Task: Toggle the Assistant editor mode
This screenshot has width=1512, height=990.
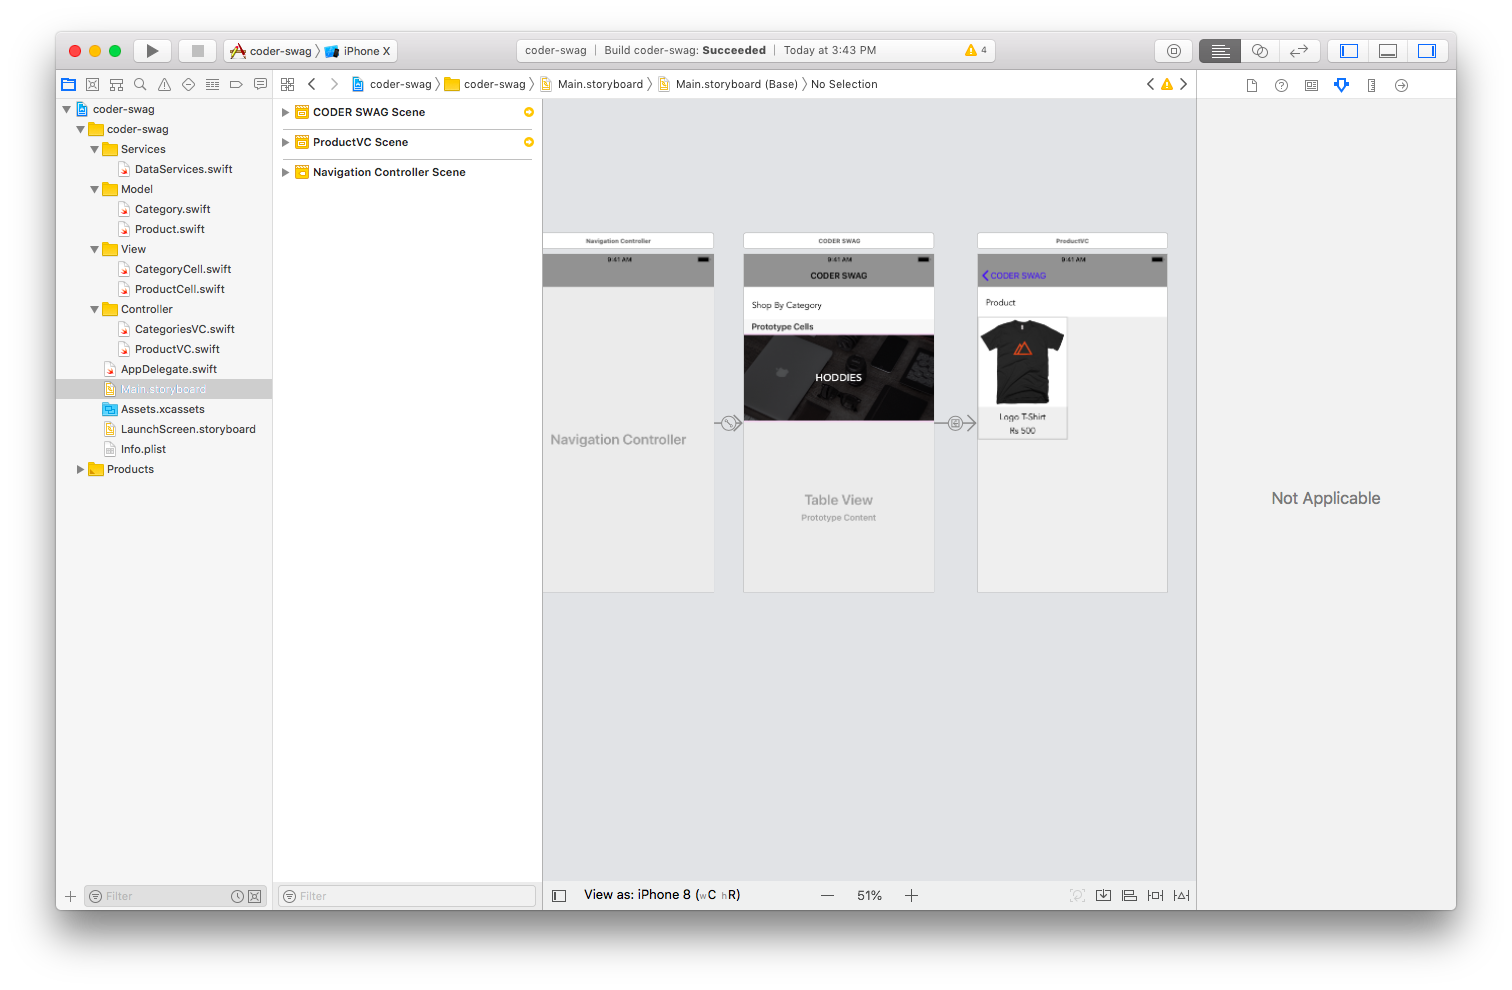Action: tap(1259, 50)
